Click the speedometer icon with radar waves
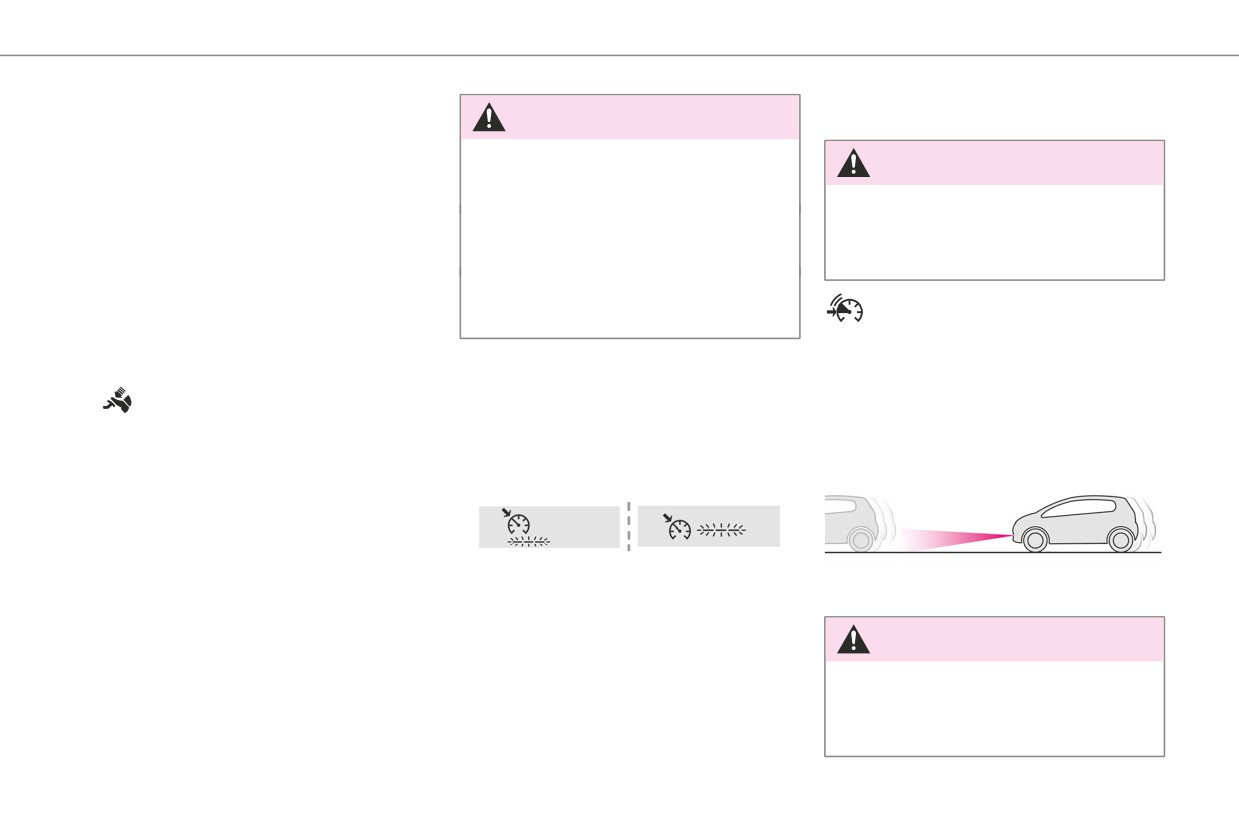Viewport: 1239px width, 825px height. (845, 311)
